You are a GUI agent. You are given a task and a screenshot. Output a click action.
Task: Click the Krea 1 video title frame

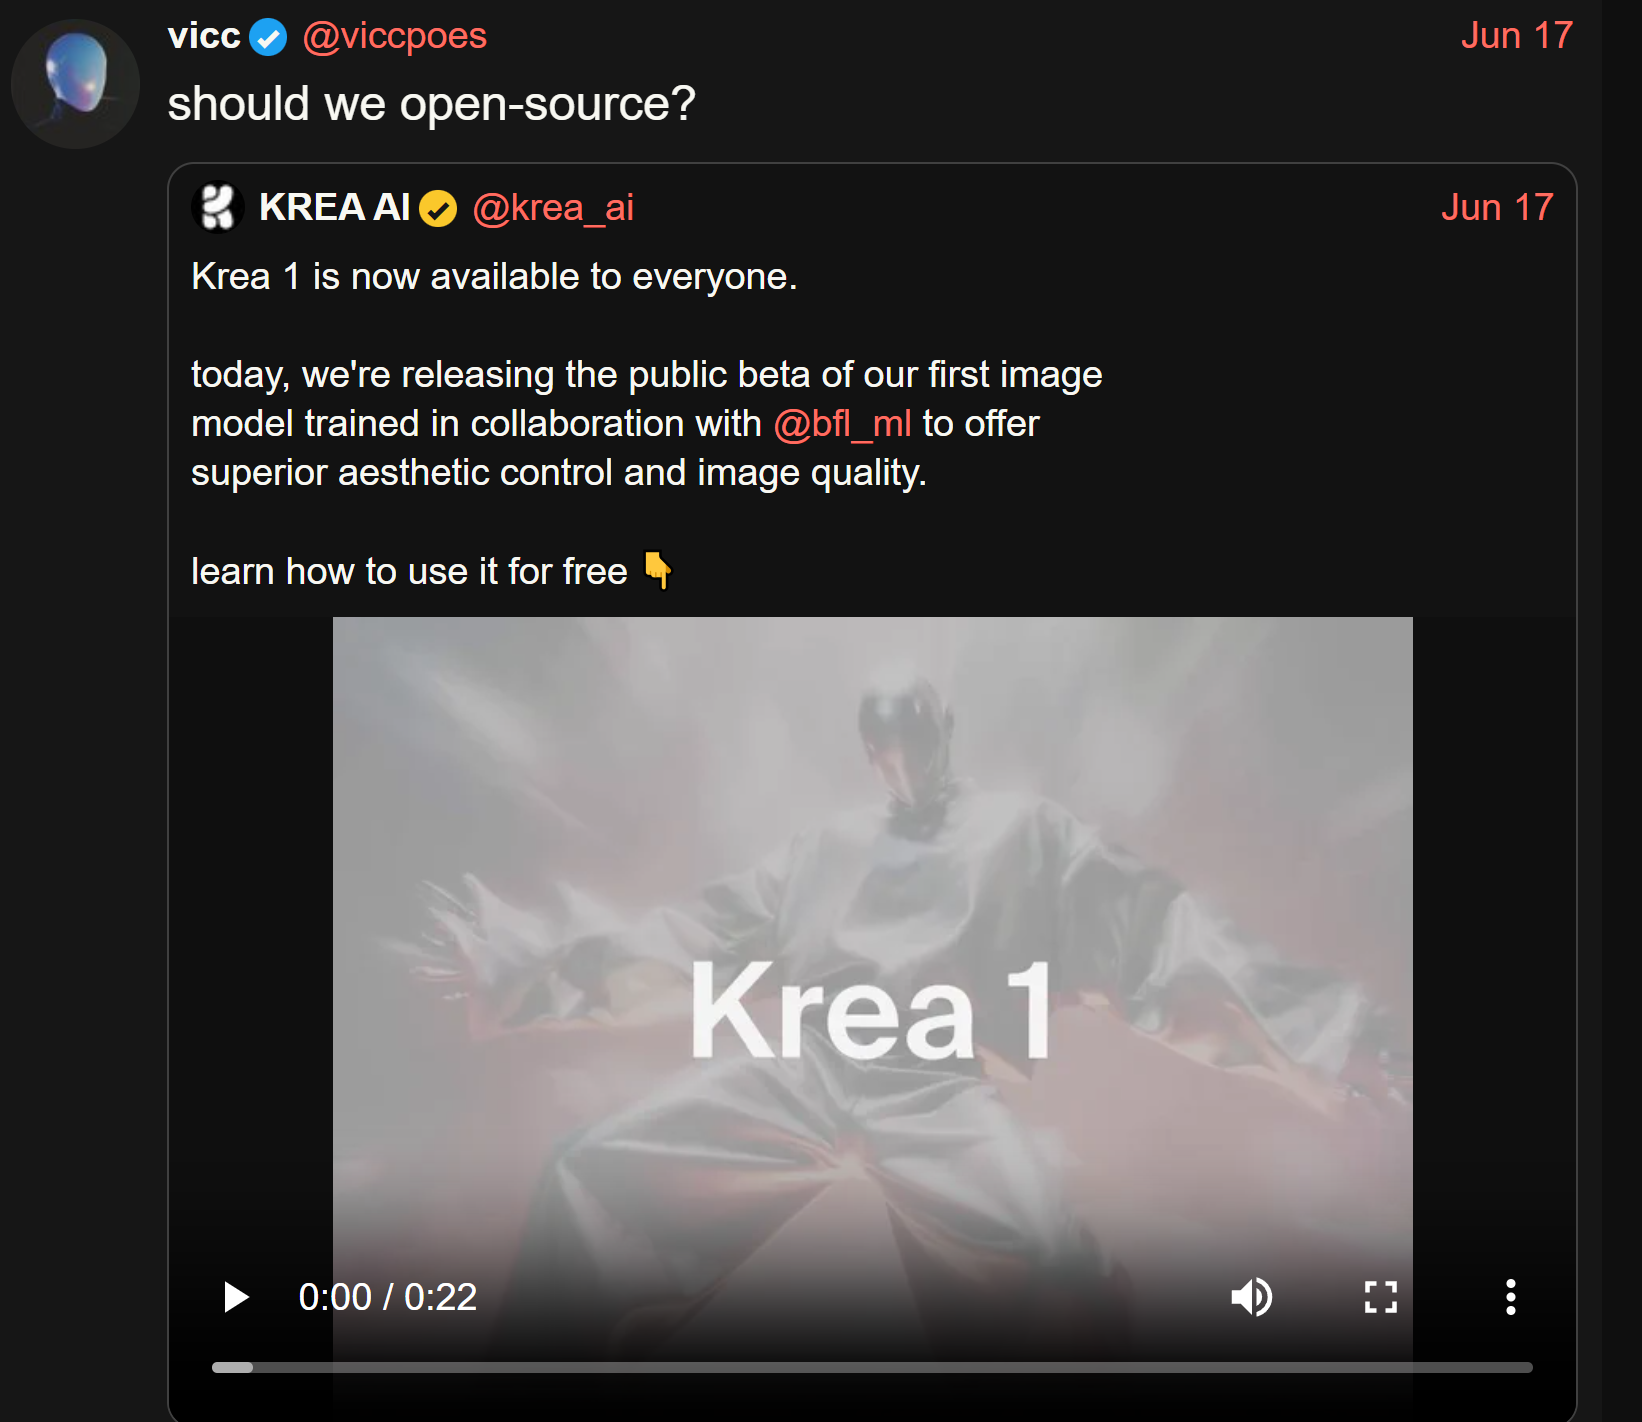click(872, 1010)
